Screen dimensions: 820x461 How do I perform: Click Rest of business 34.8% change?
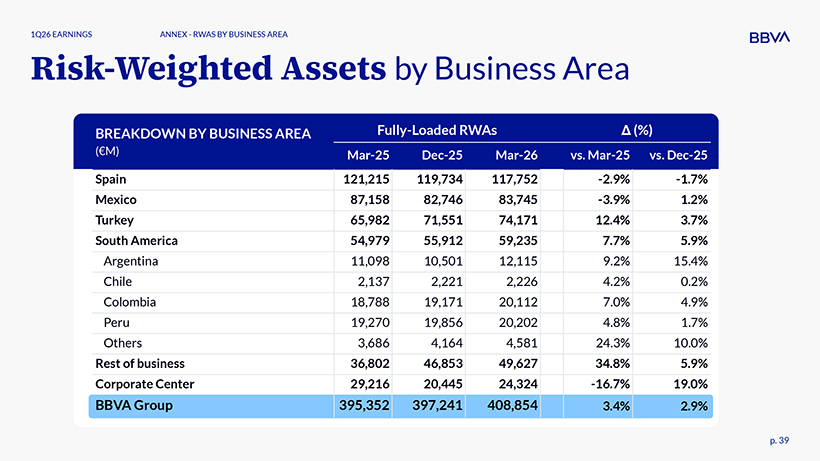pos(613,363)
